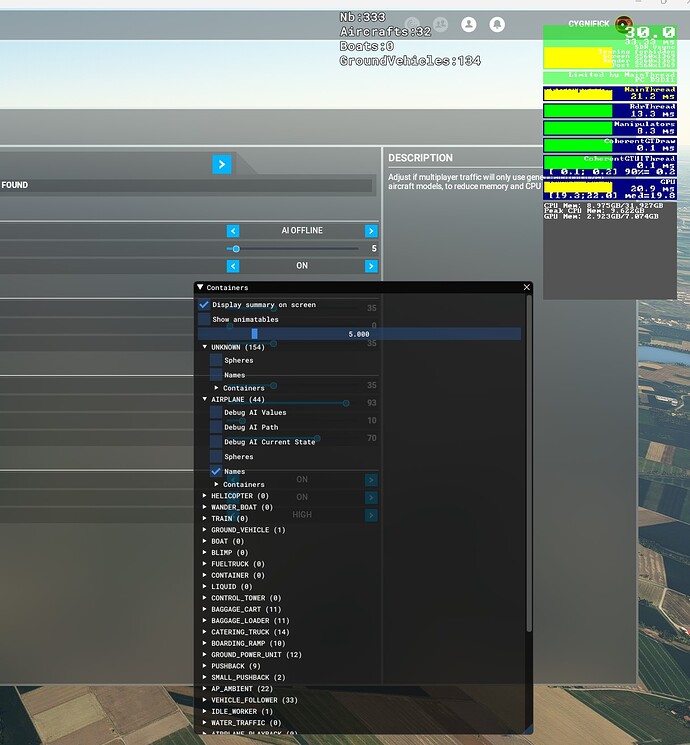Screen dimensions: 690x745
Task: Click the MainThread 21.2 ms graph
Action: click(x=610, y=93)
